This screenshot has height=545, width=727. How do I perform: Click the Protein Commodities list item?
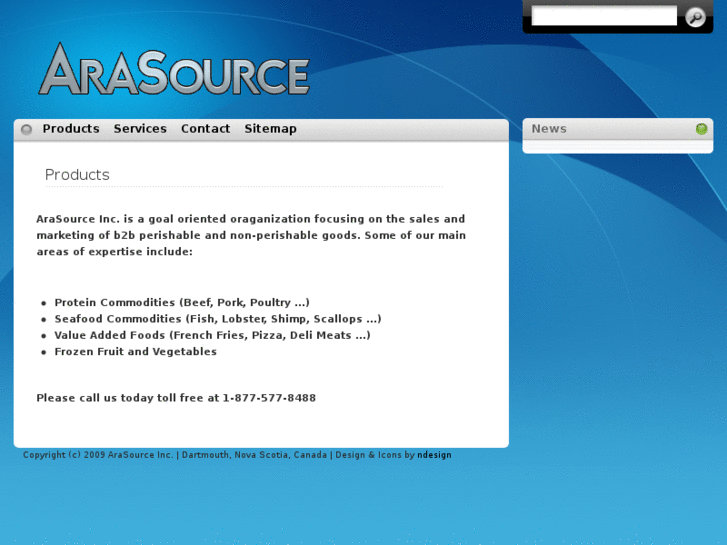coord(182,302)
